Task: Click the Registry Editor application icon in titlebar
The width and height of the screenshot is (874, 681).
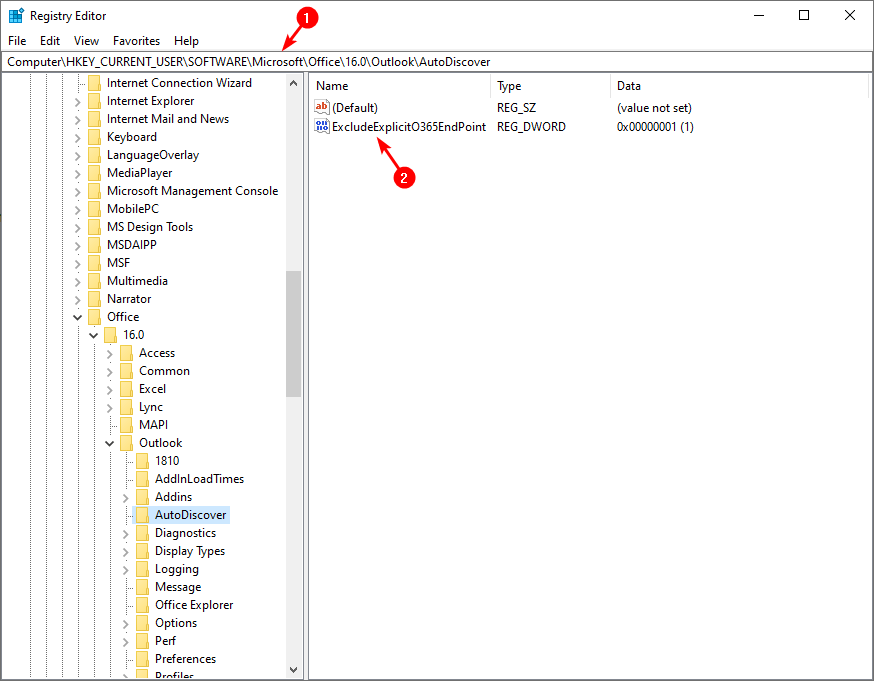Action: 15,15
